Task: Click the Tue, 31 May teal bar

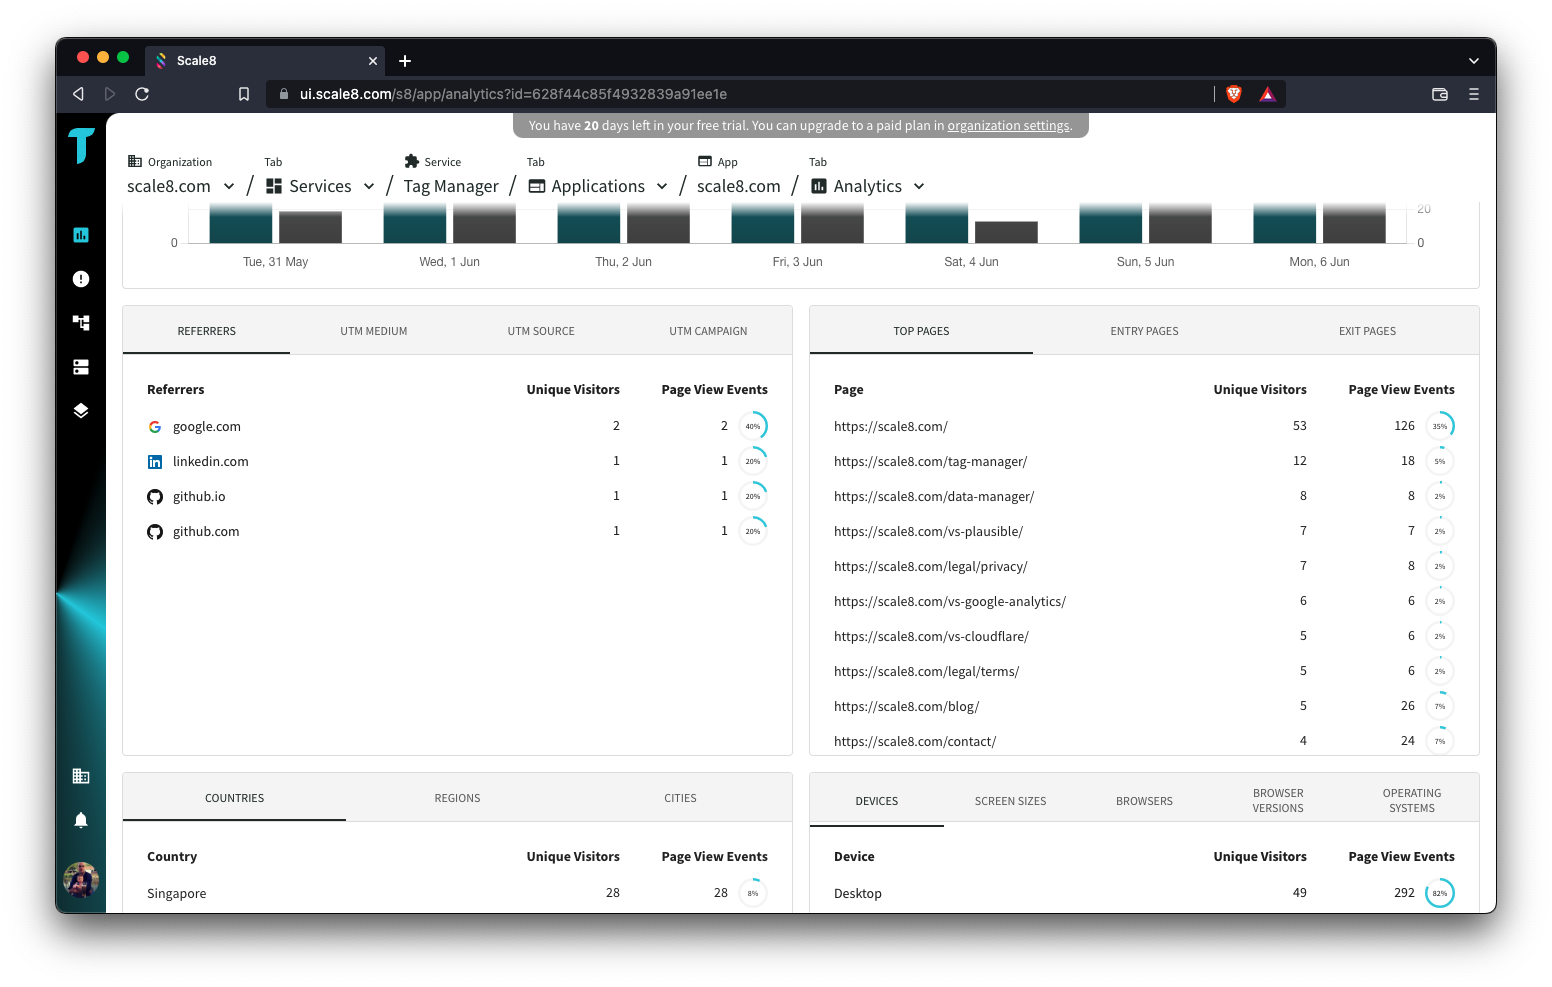Action: tap(241, 224)
